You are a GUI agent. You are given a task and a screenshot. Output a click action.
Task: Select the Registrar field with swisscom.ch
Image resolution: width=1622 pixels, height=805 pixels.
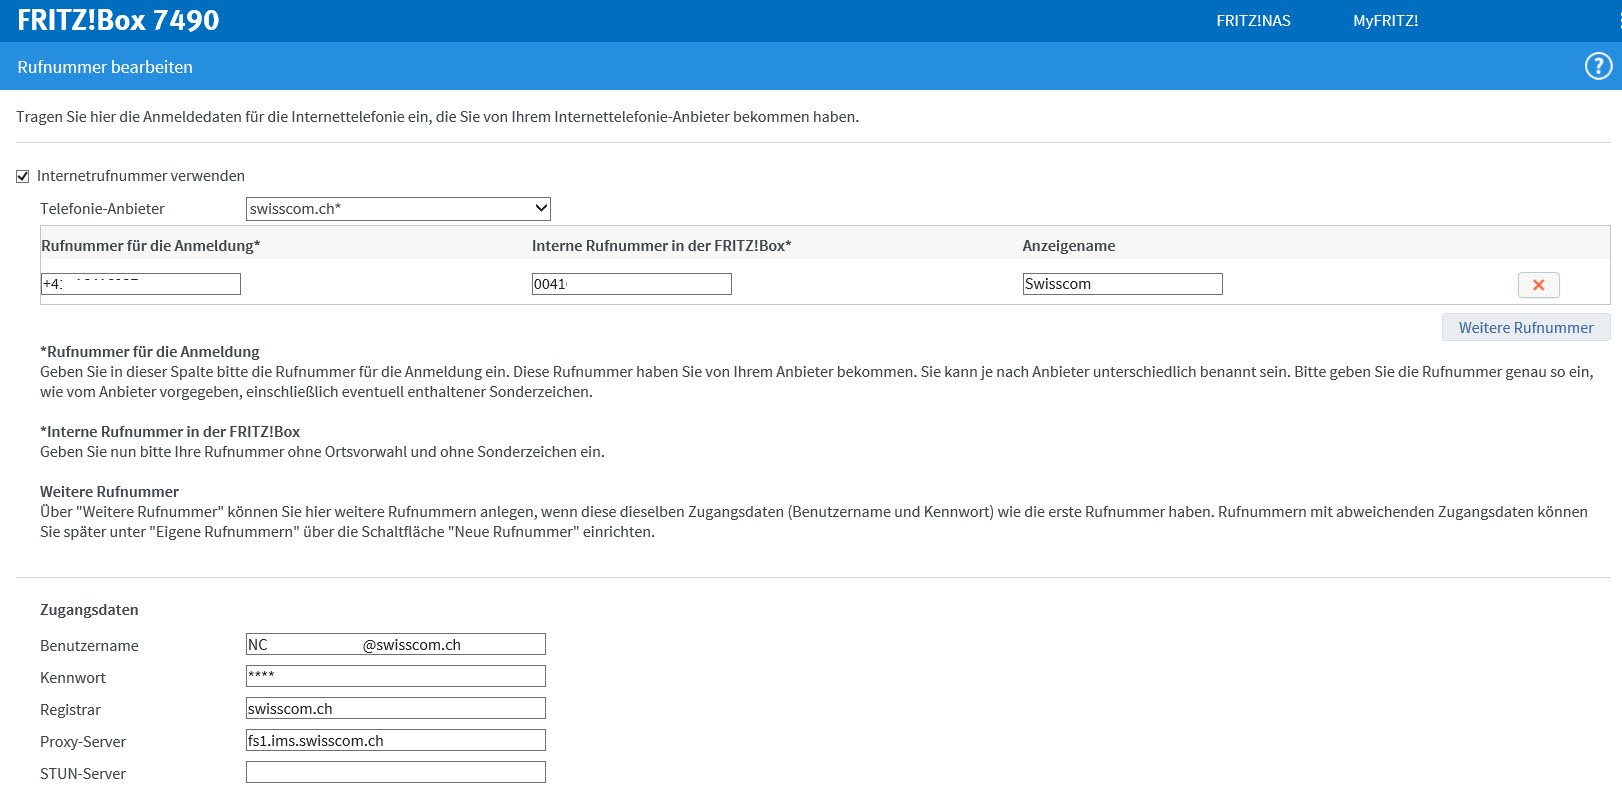pos(395,709)
